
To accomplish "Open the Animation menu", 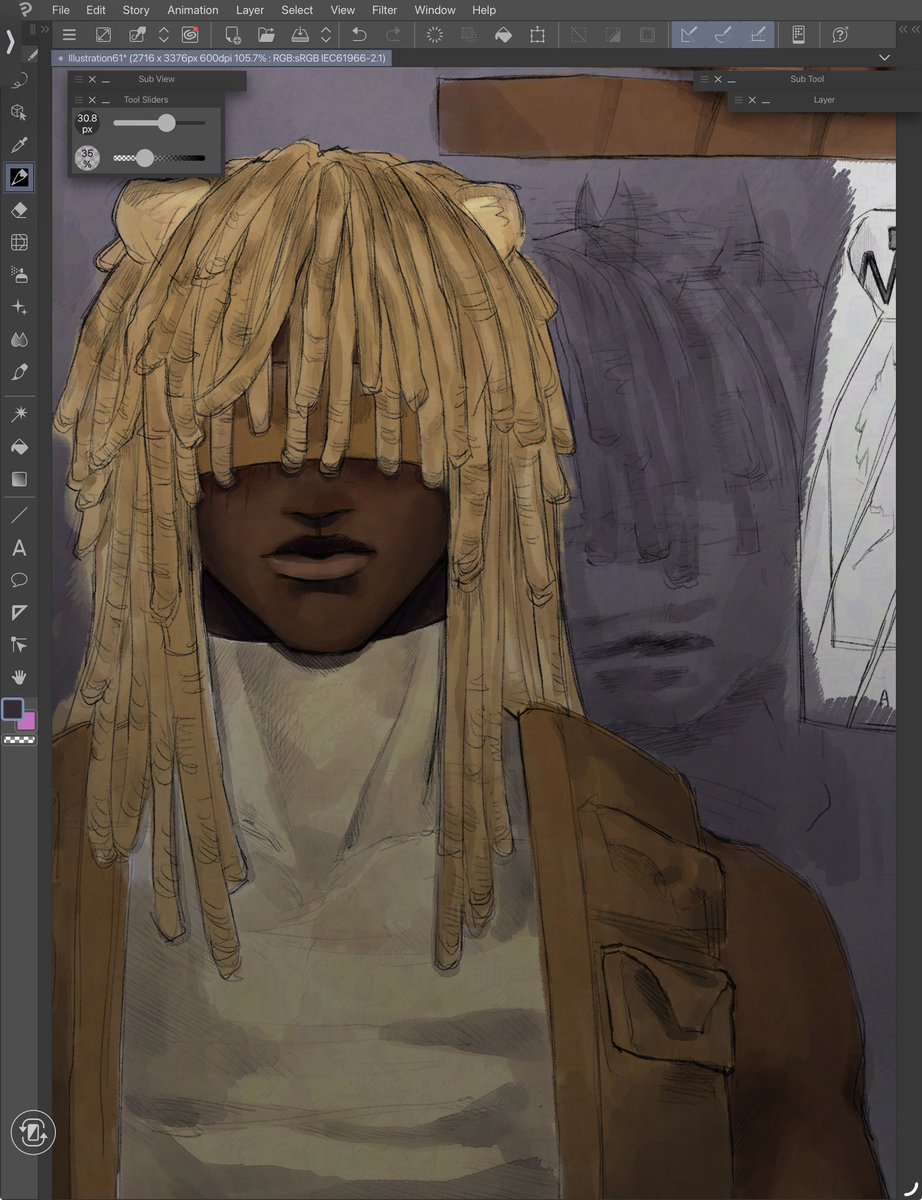I will 193,10.
